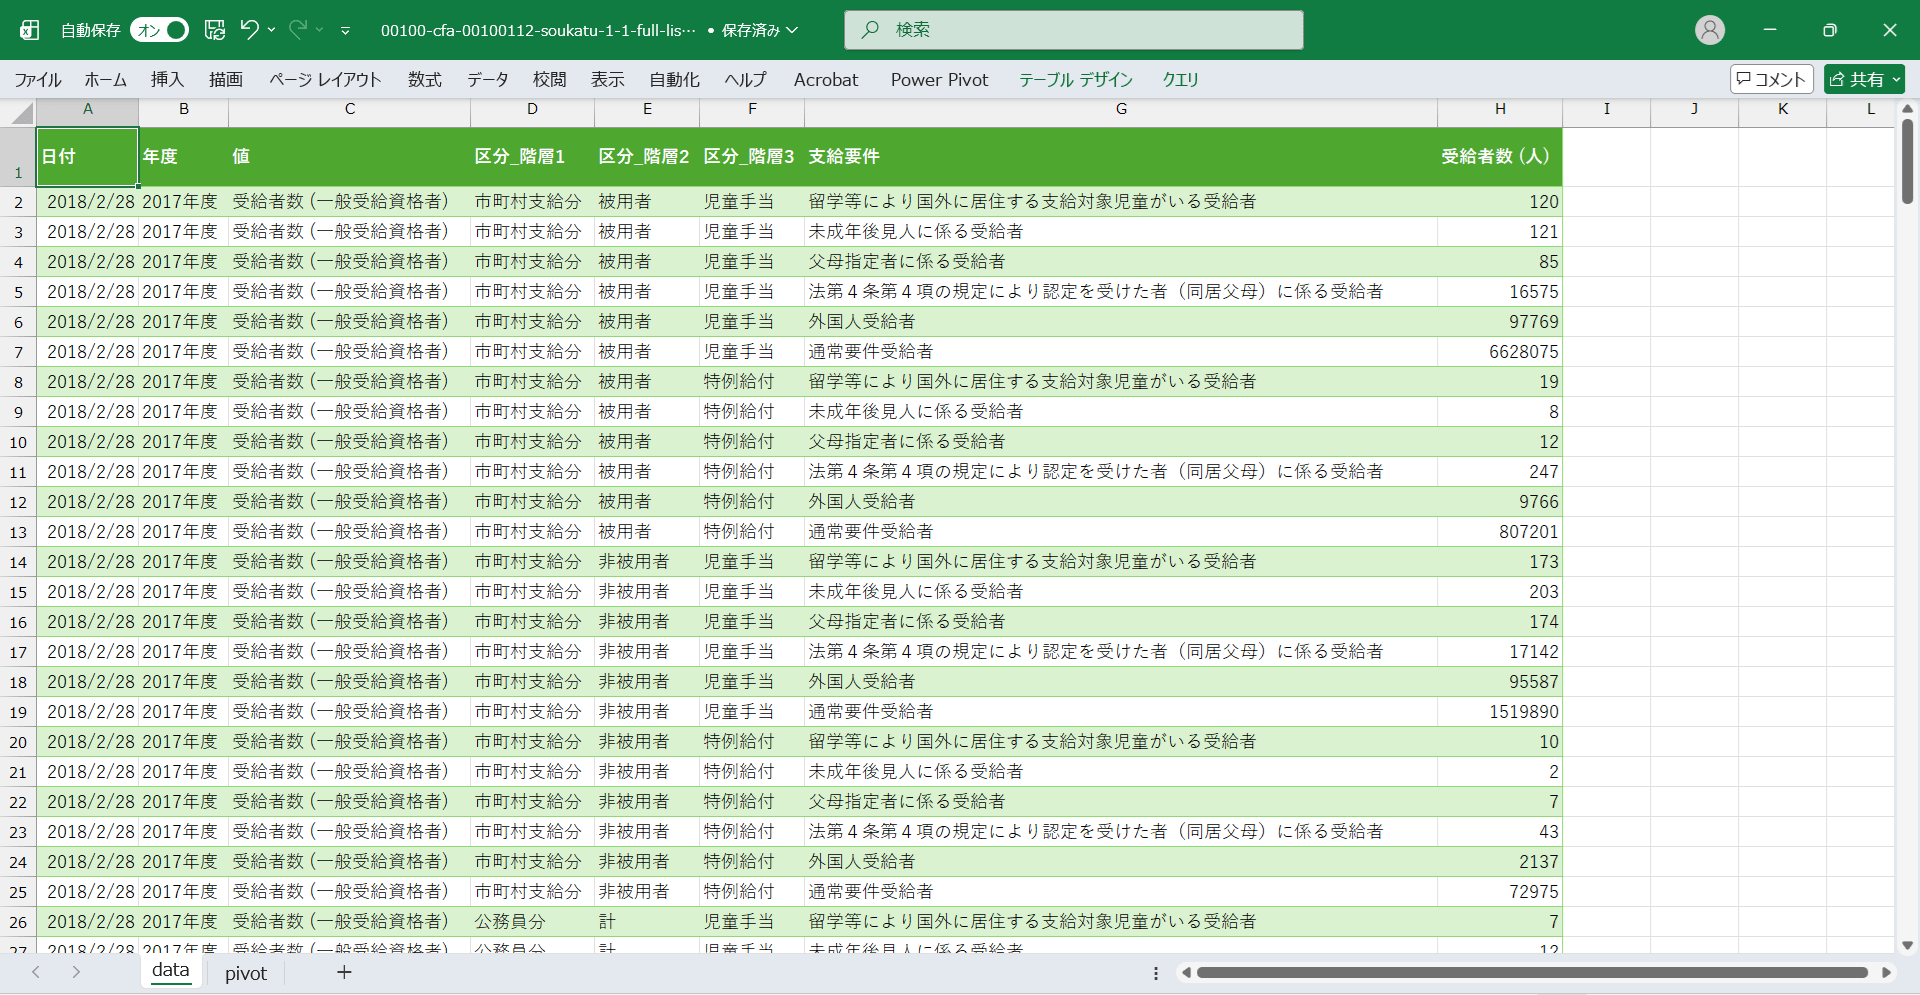Click the Undo arrow icon
1920x995 pixels.
tap(249, 30)
